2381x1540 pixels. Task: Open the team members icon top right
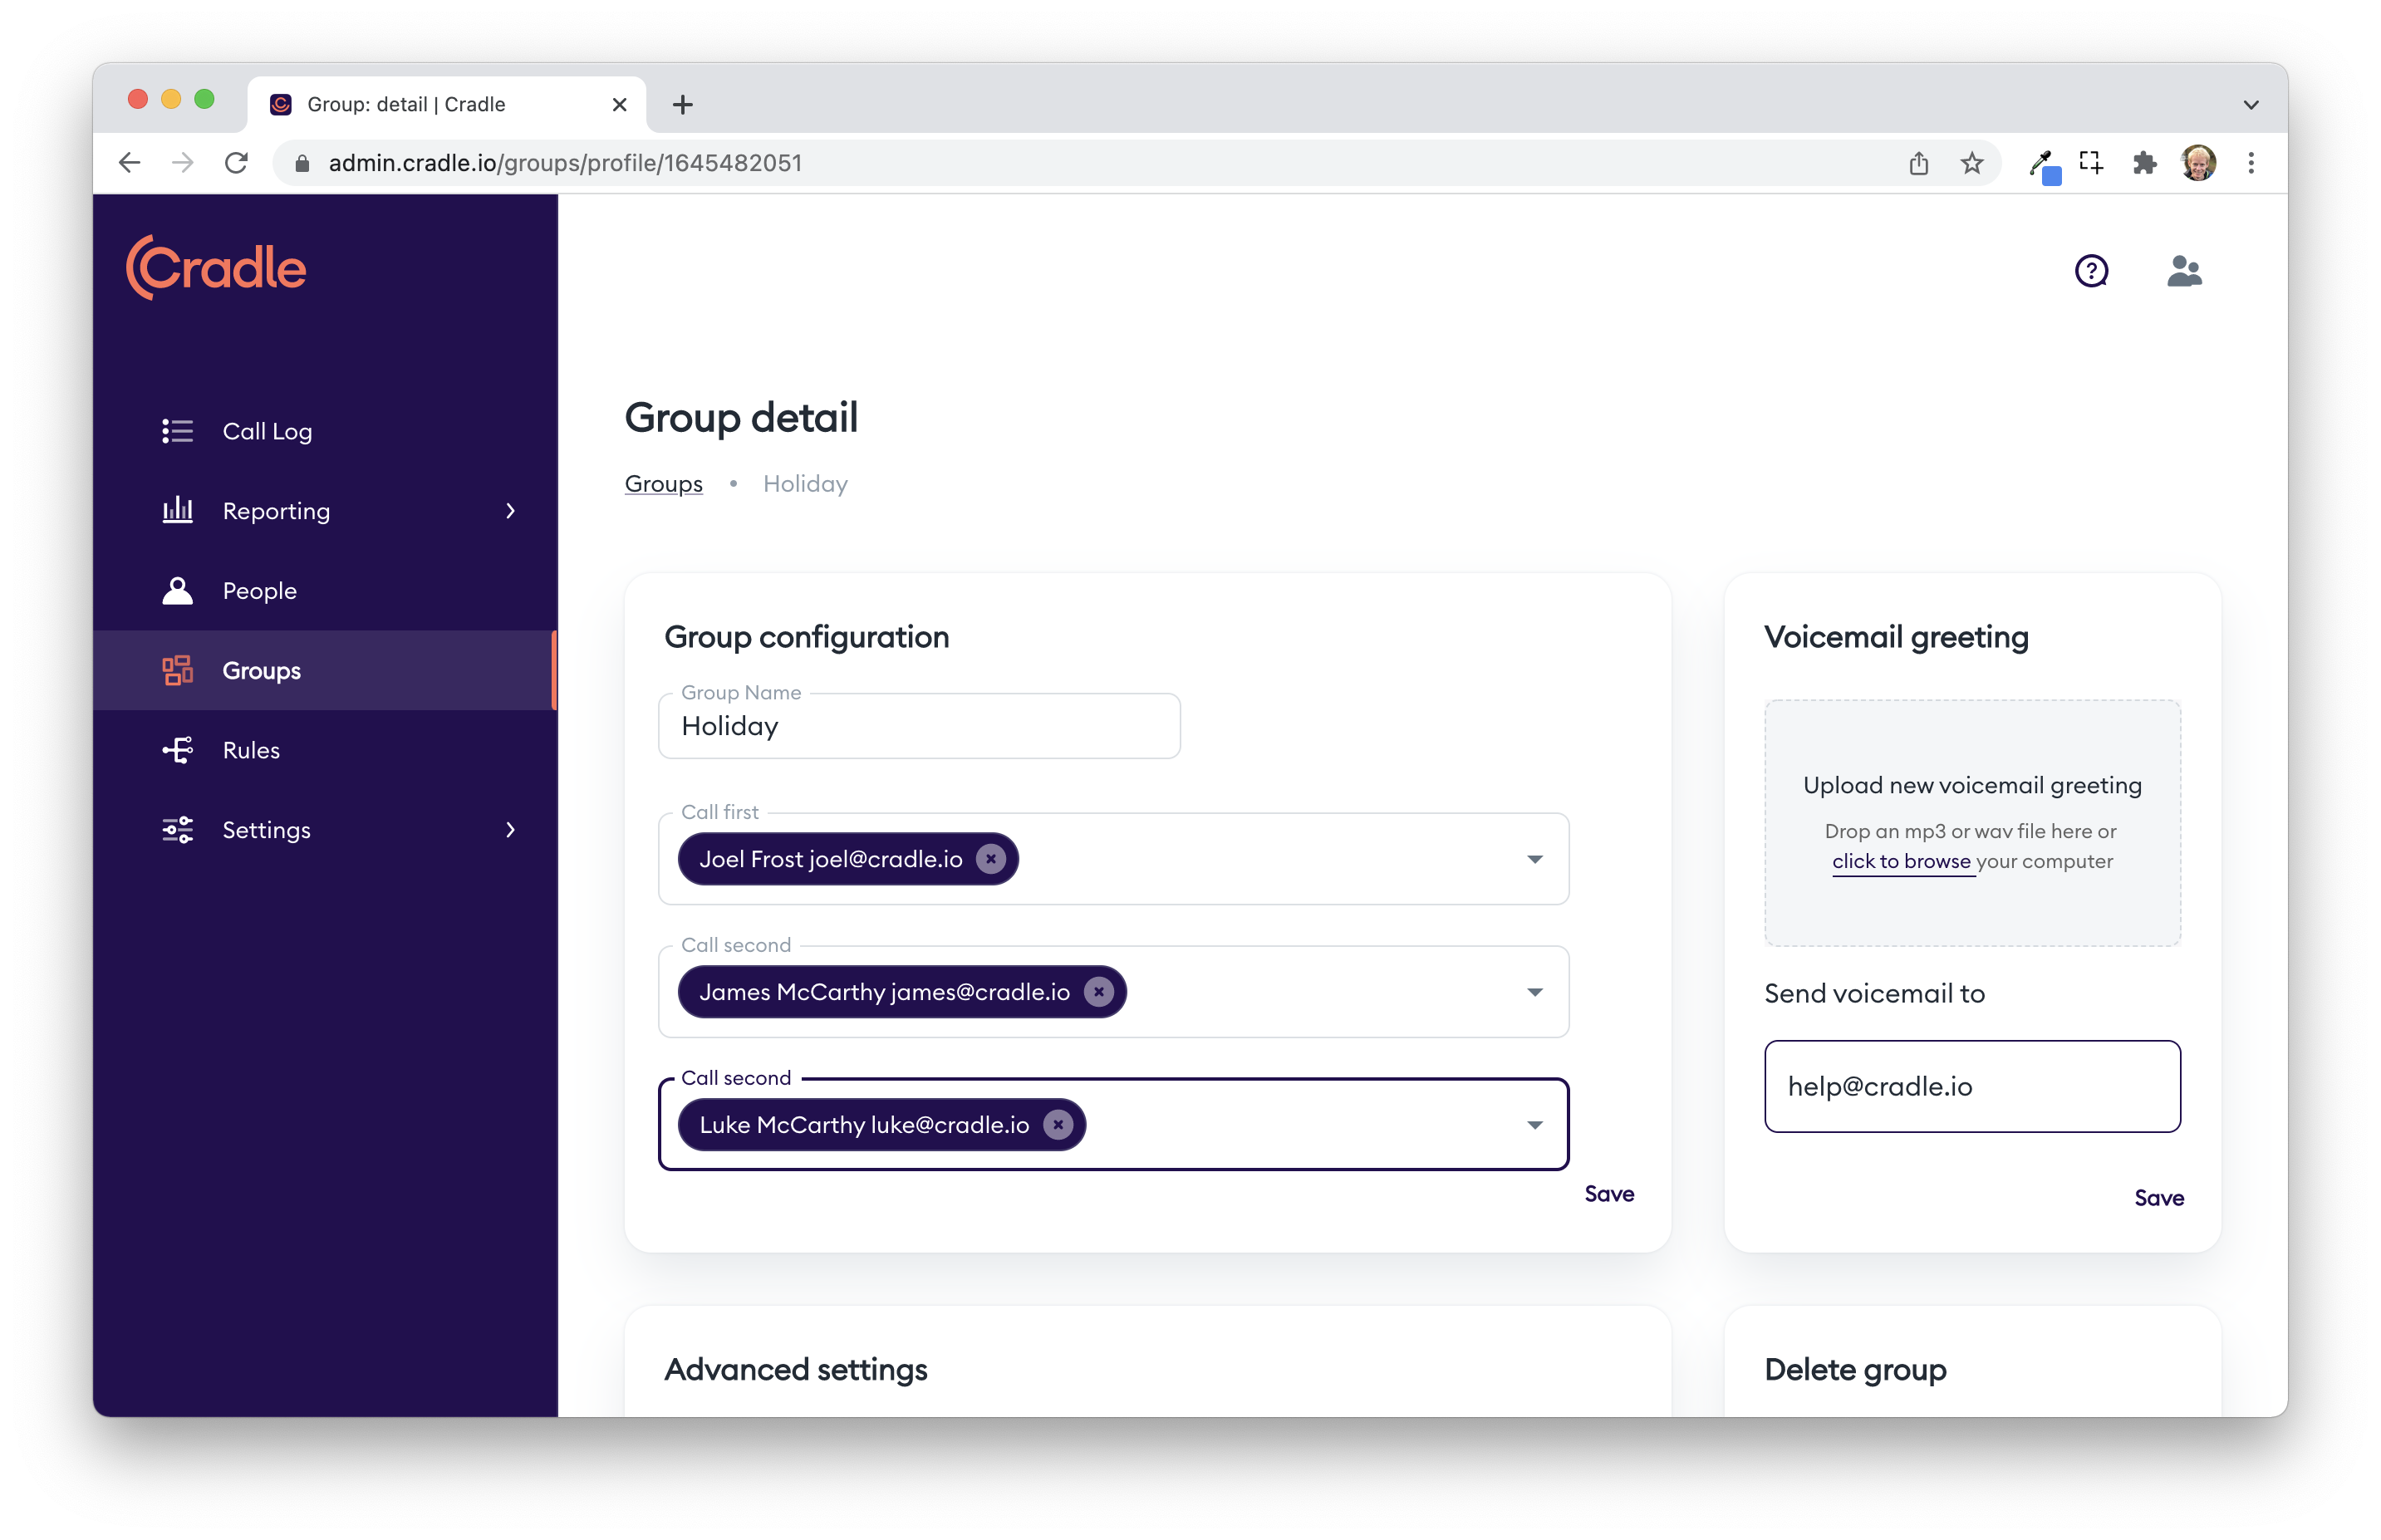point(2184,271)
